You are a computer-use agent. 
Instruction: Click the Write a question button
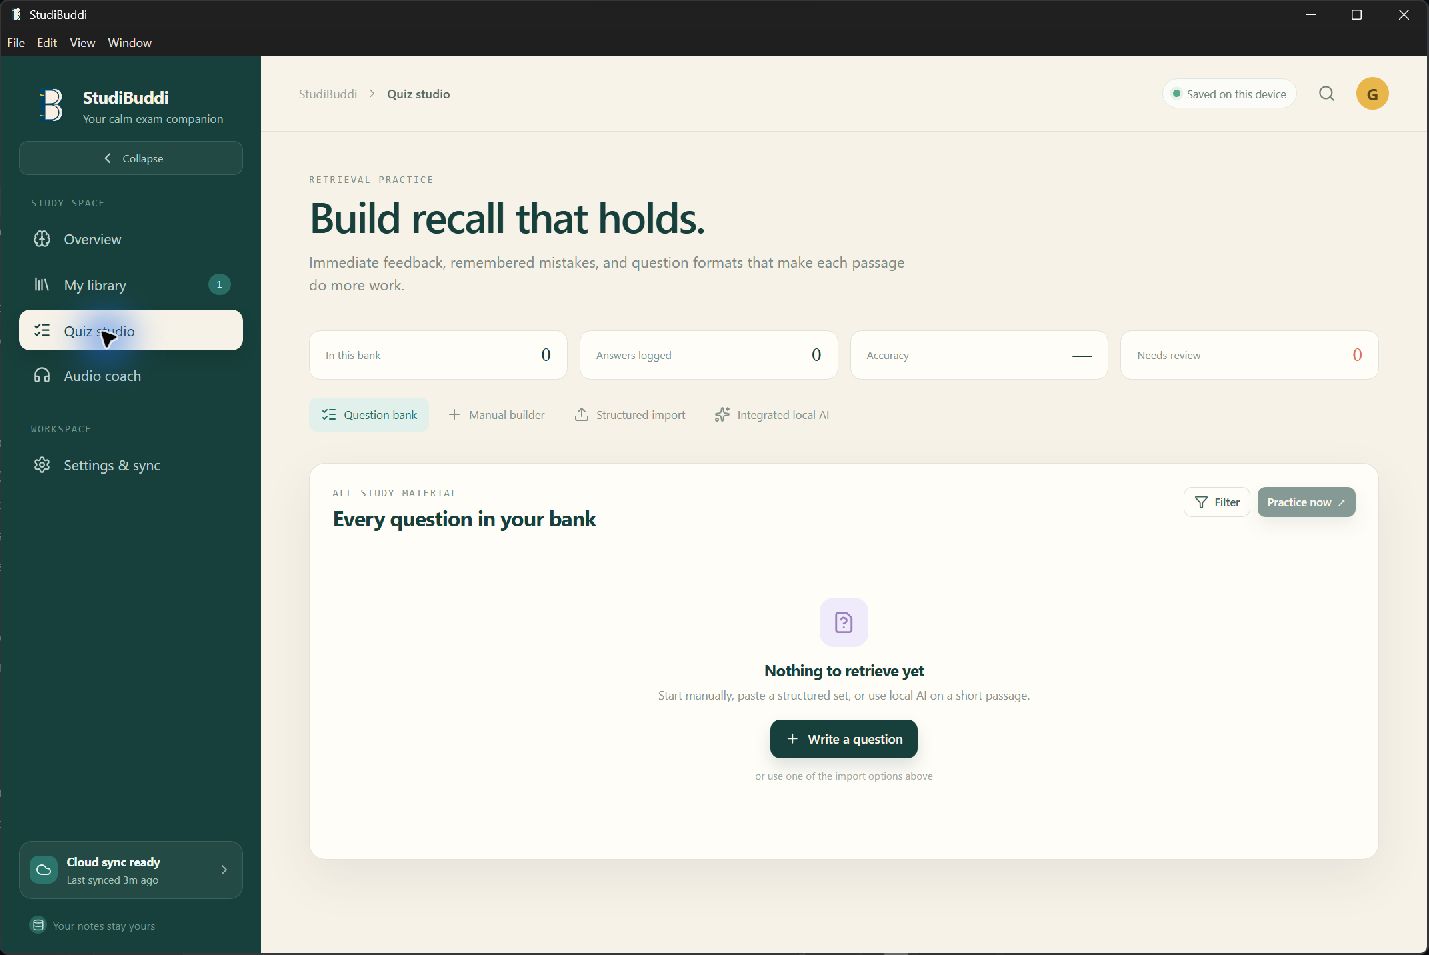844,739
